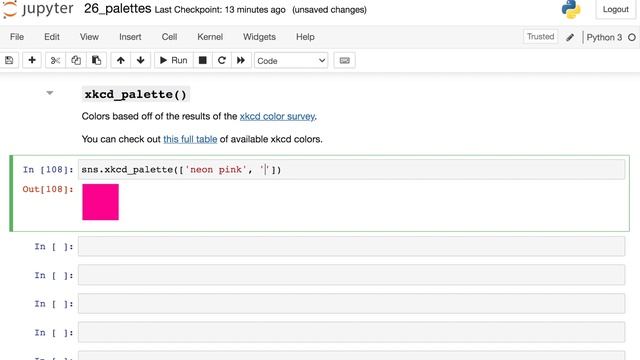Click the neon pink color swatch output
This screenshot has height=360, width=640.
(x=100, y=202)
